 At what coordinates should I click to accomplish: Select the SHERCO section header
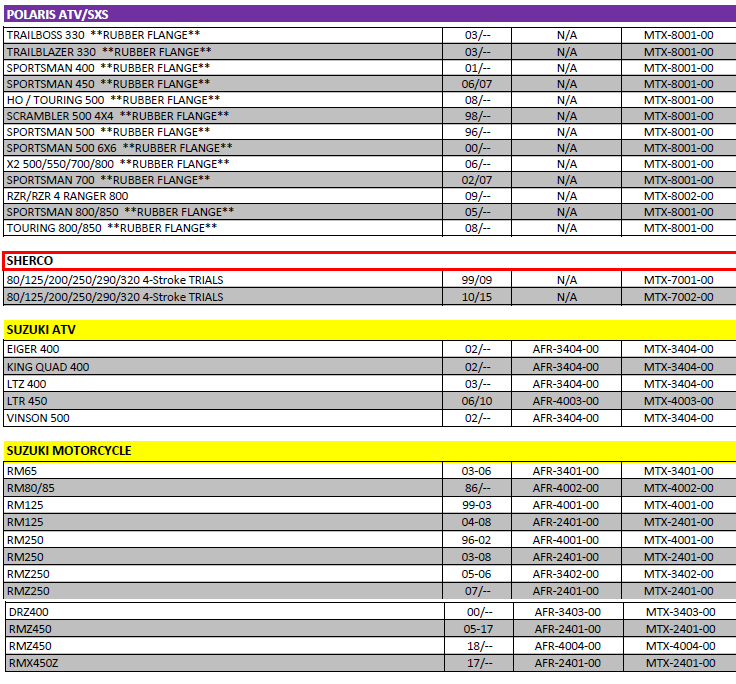(370, 261)
